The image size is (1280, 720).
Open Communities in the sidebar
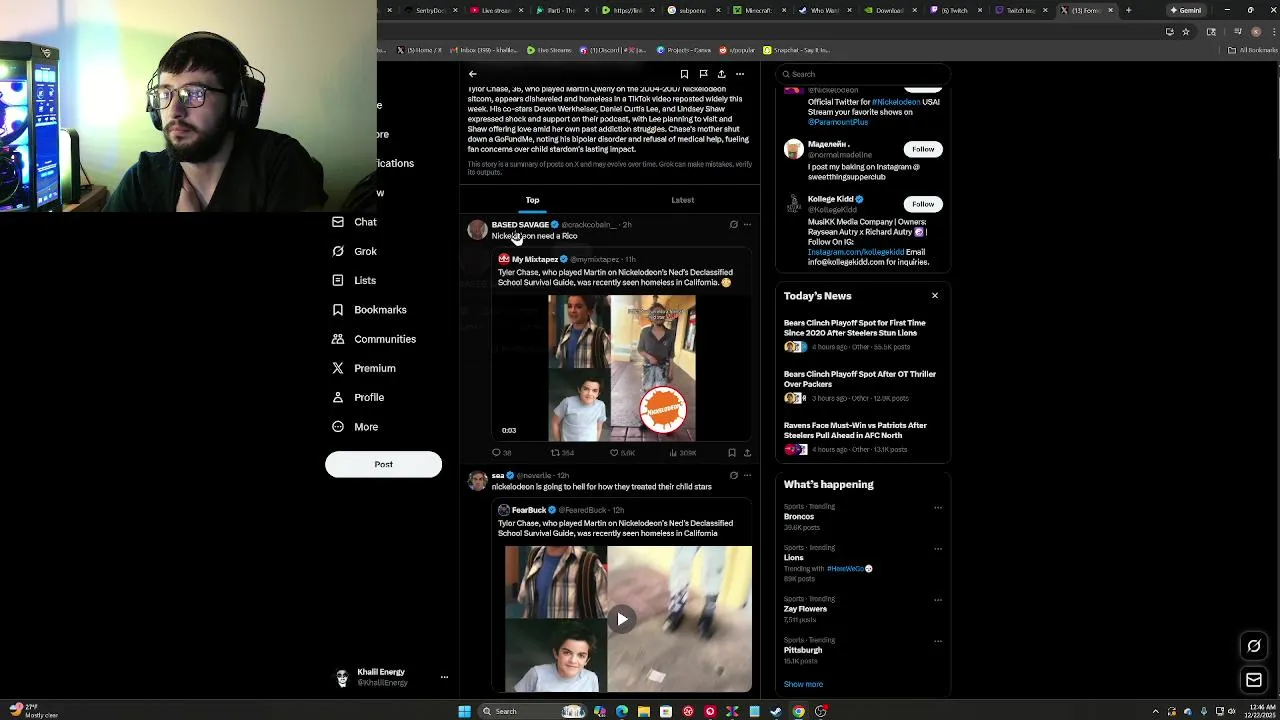tap(374, 339)
